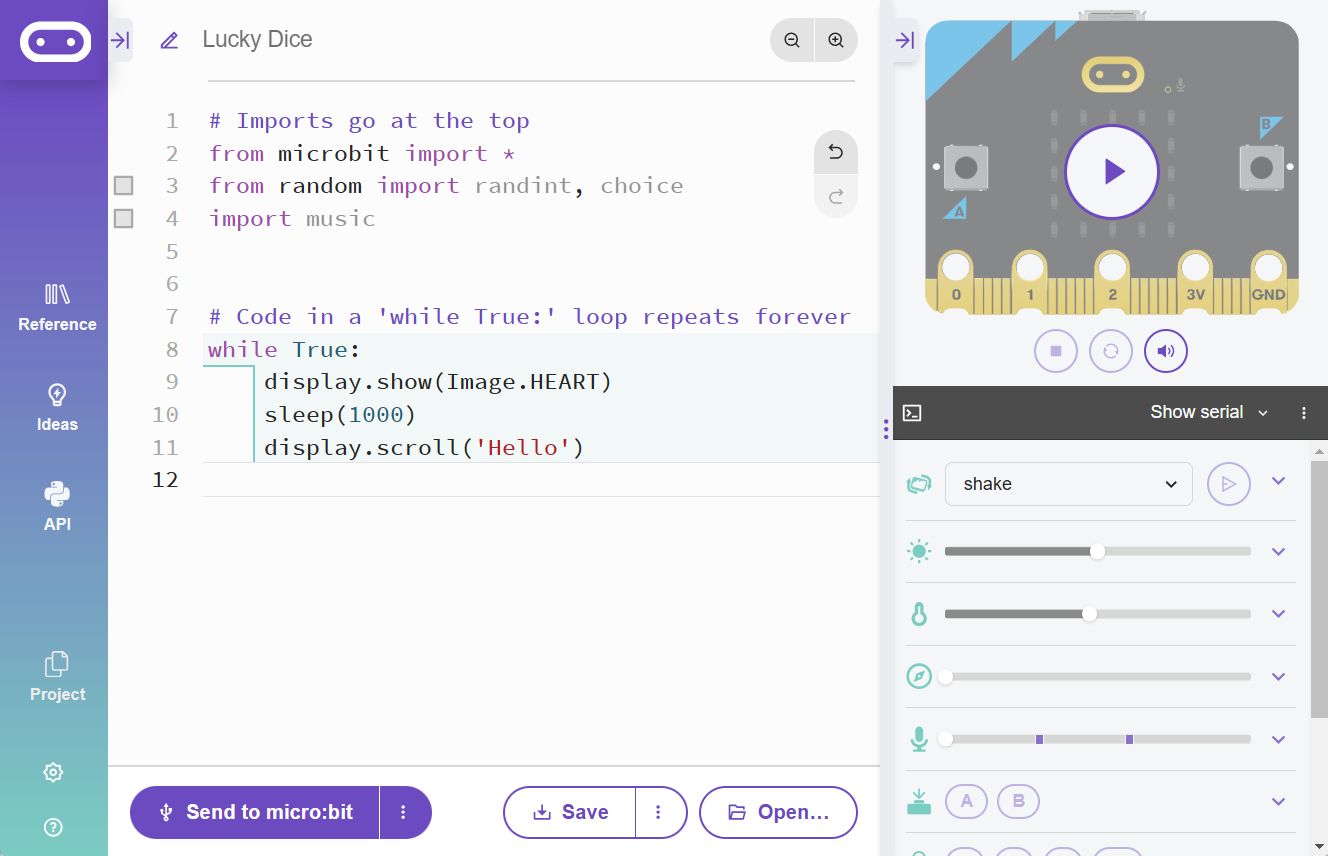This screenshot has width=1328, height=856.
Task: Expand the light level row chevron
Action: pyautogui.click(x=1278, y=551)
